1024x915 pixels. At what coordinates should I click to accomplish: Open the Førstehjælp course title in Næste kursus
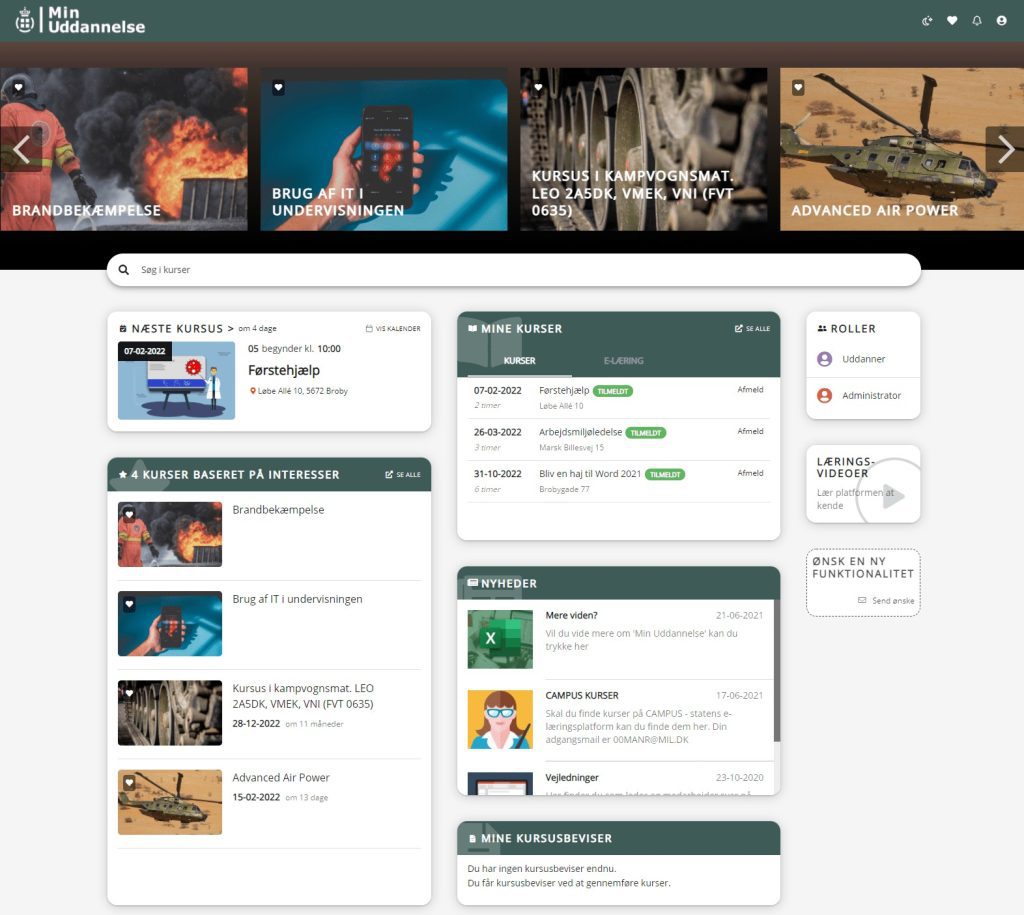click(x=284, y=370)
